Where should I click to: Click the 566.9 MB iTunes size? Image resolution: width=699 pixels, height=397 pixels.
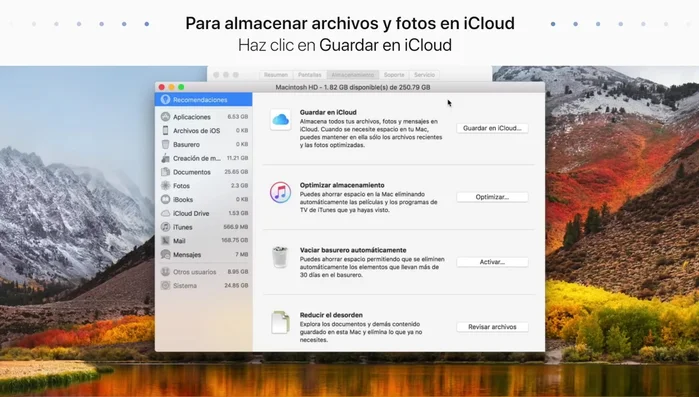(236, 227)
